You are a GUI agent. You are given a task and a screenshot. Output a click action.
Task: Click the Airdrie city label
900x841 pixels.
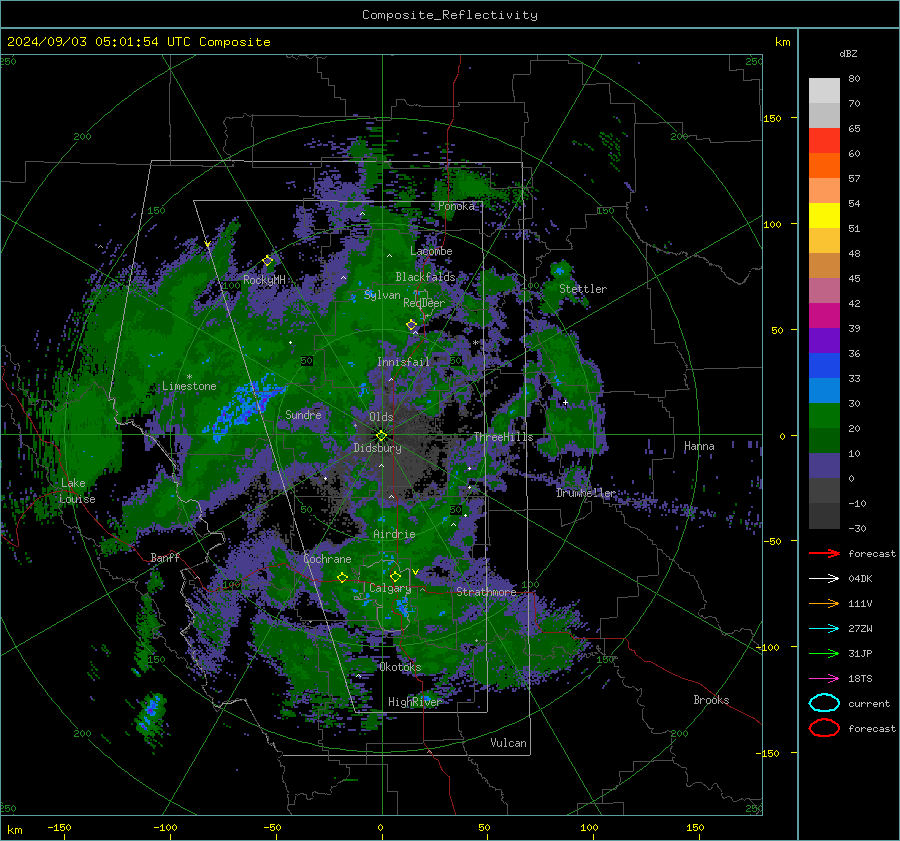[394, 534]
